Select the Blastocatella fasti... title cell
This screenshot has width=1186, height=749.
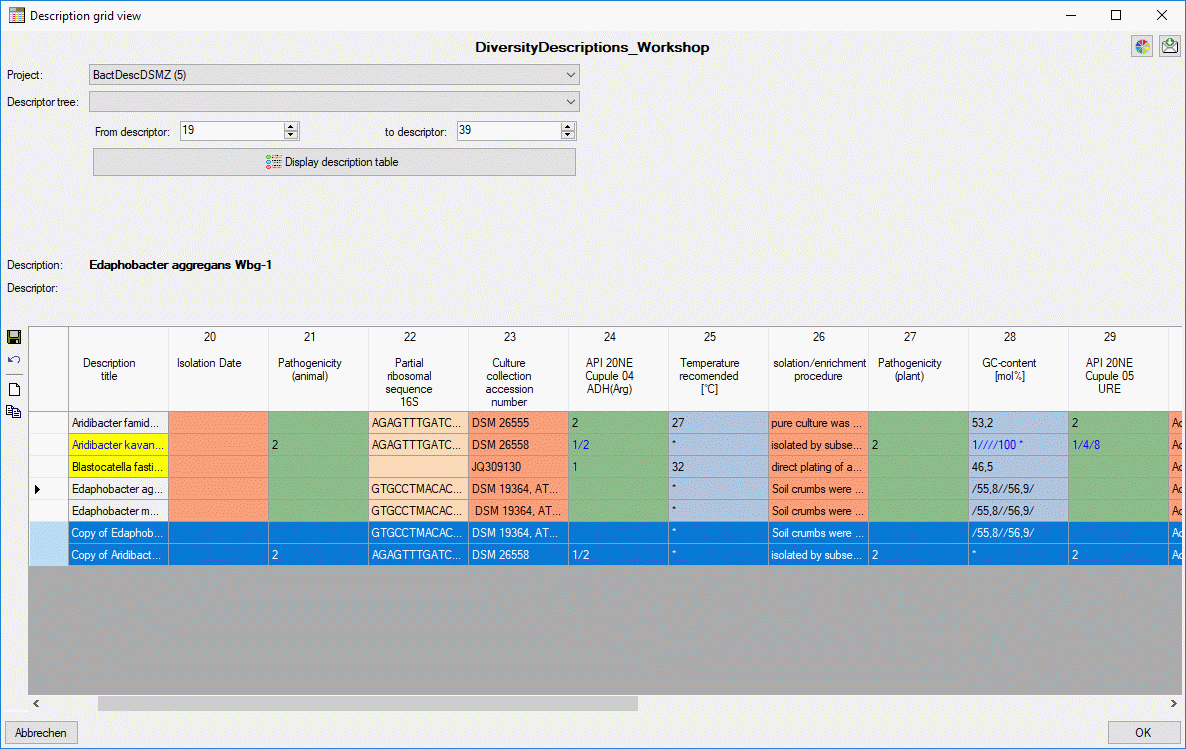(x=118, y=467)
